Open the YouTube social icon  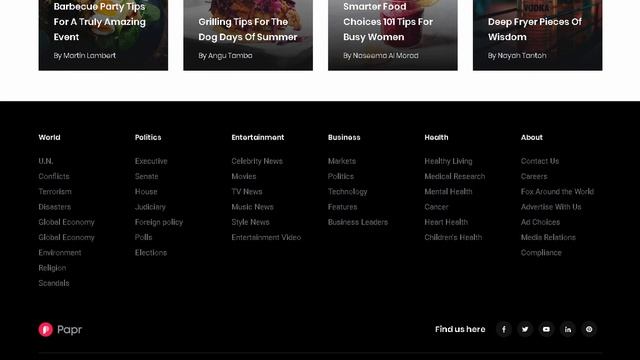coord(546,329)
